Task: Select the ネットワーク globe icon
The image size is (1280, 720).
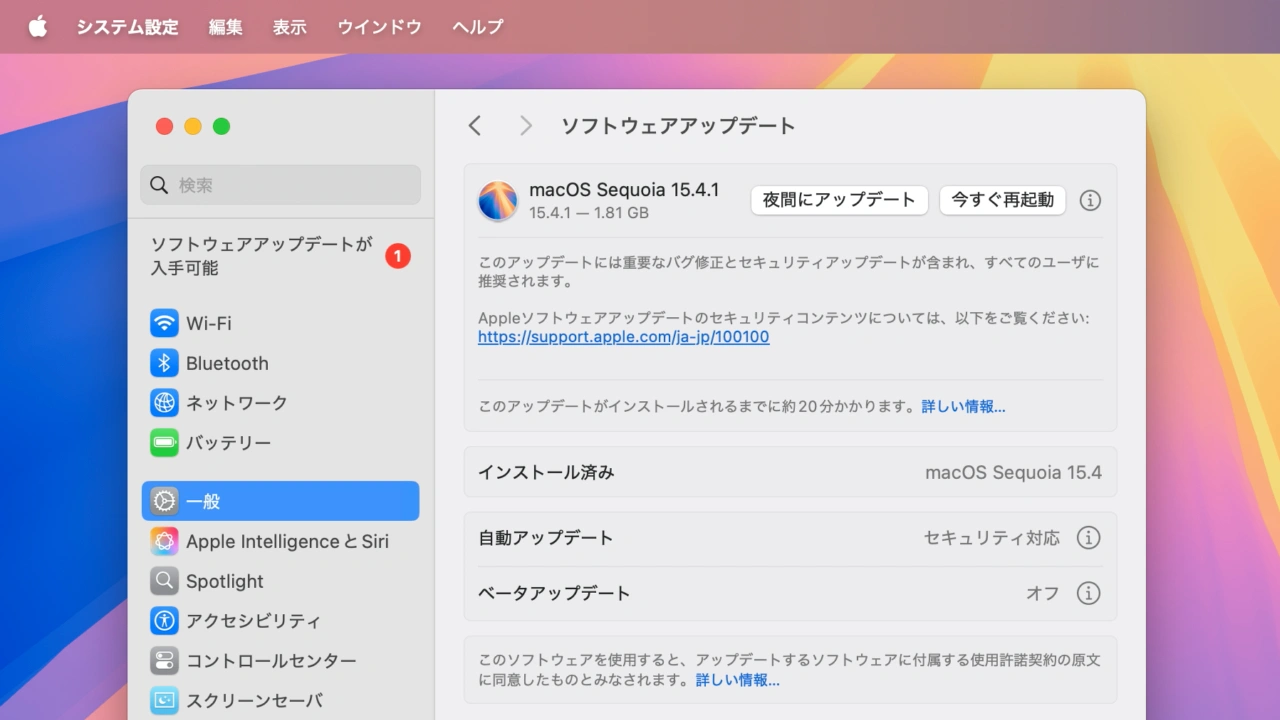Action: point(164,403)
